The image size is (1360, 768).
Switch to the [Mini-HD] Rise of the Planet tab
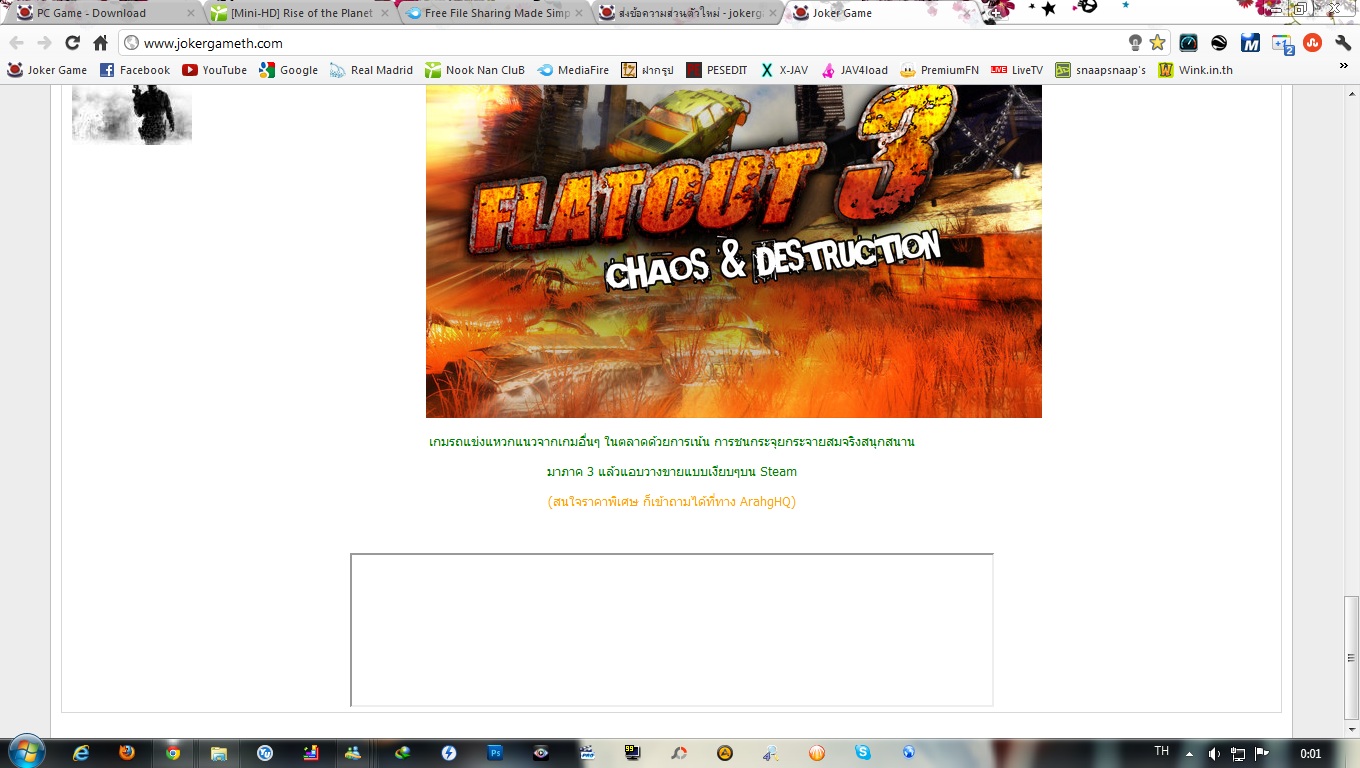300,13
